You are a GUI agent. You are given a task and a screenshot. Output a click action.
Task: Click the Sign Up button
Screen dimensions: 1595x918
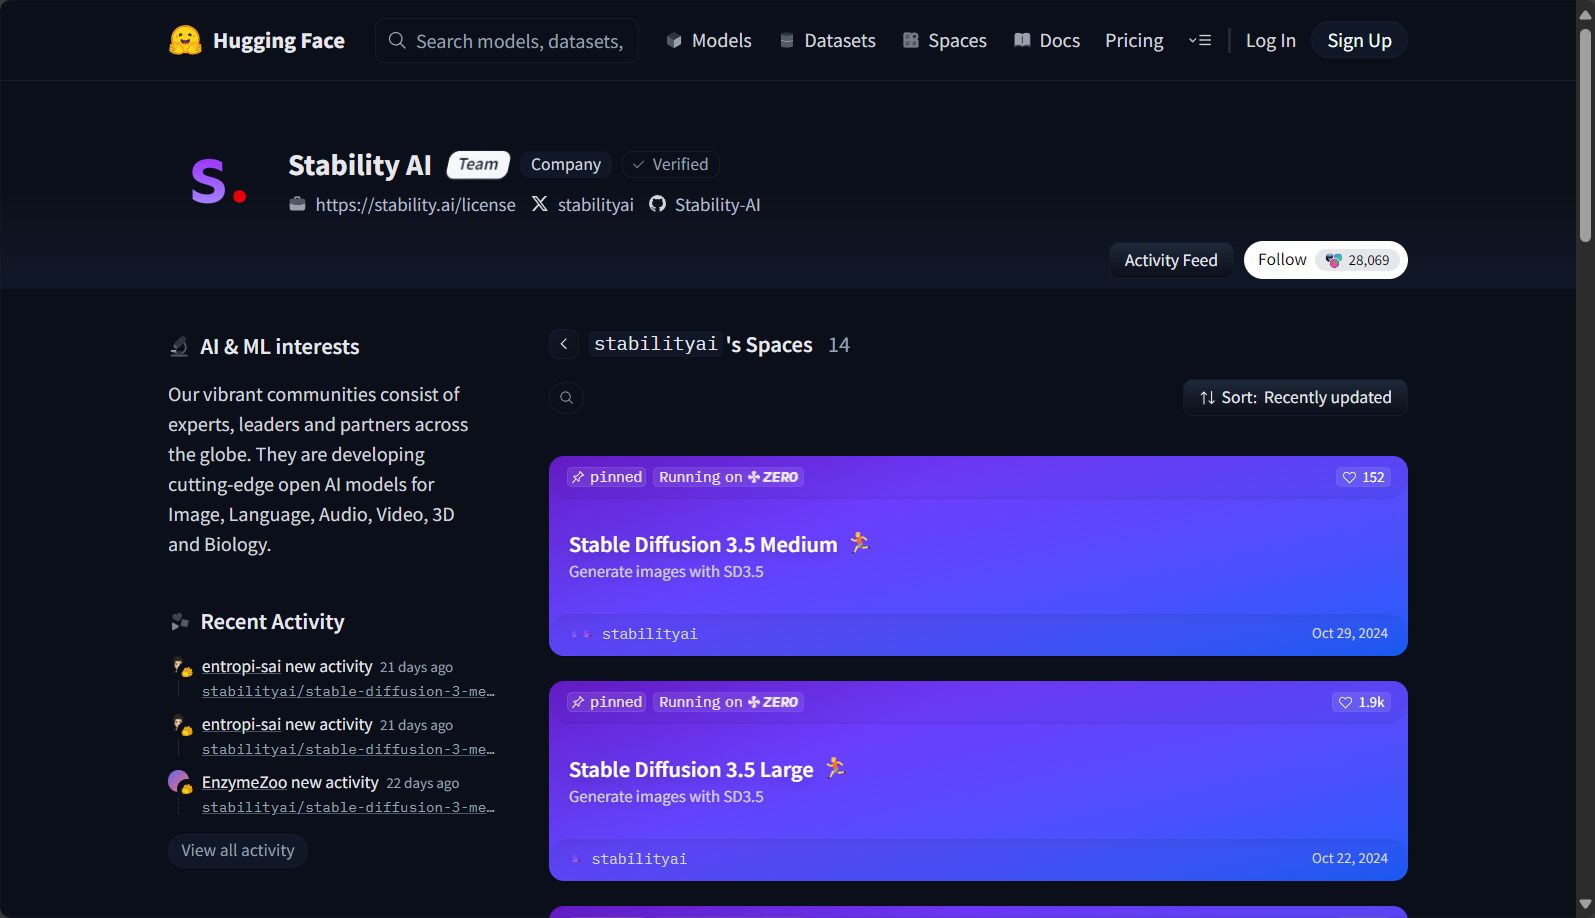[x=1359, y=40]
